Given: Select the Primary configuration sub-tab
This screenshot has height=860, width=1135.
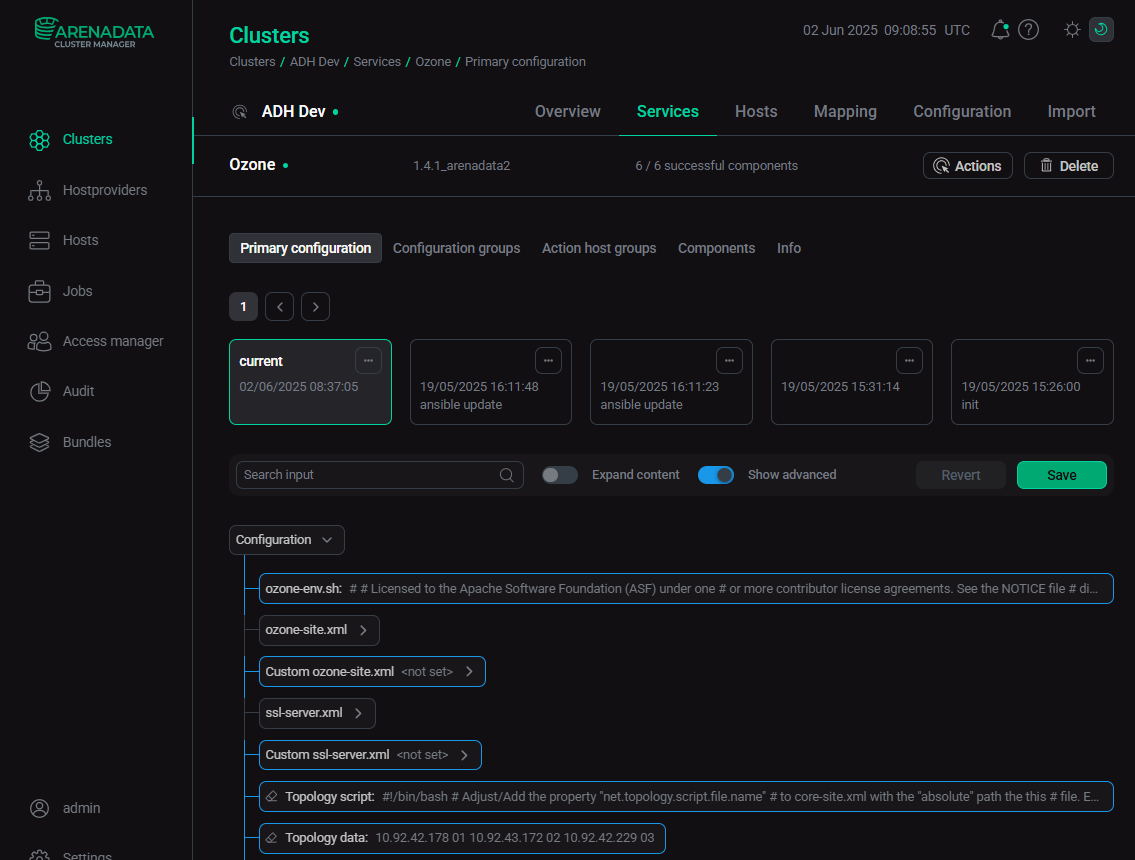Looking at the screenshot, I should (305, 248).
